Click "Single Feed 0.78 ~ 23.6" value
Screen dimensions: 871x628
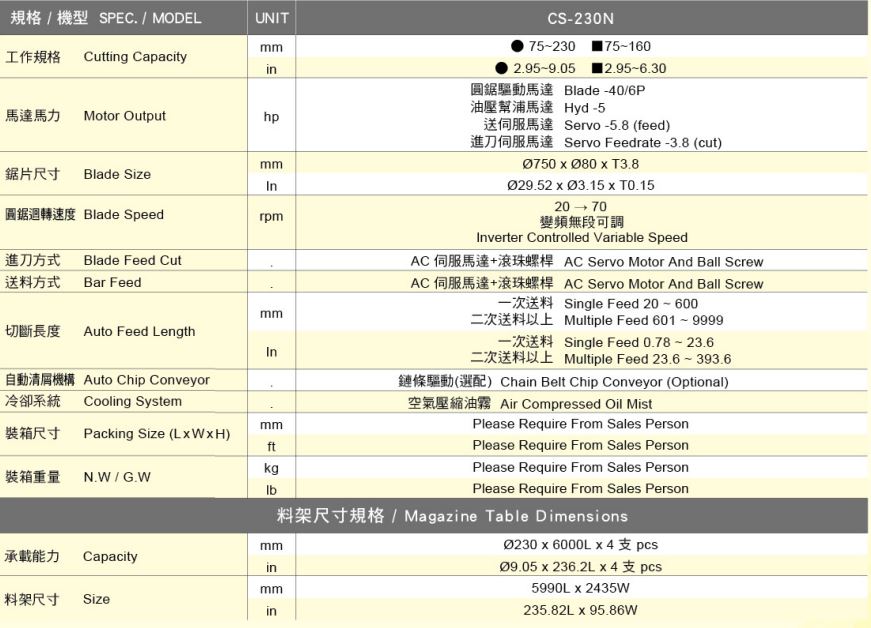point(639,343)
